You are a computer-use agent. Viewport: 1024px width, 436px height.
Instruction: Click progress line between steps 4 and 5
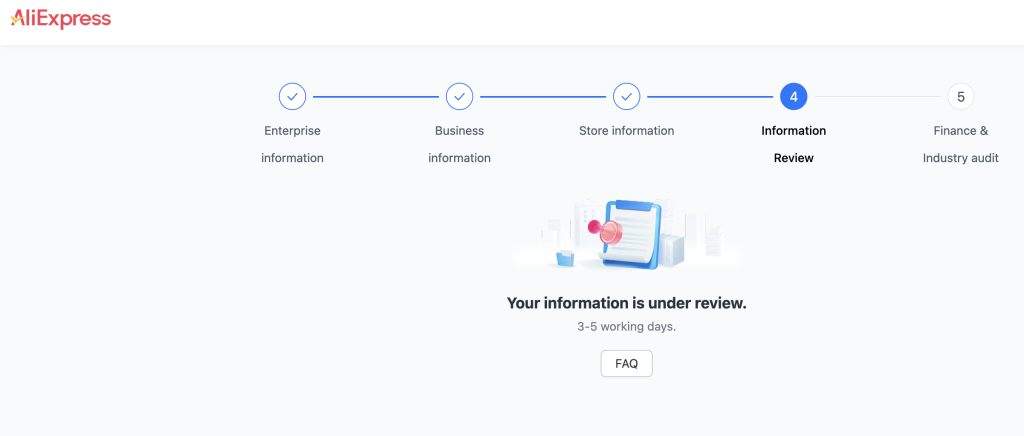[x=877, y=97]
